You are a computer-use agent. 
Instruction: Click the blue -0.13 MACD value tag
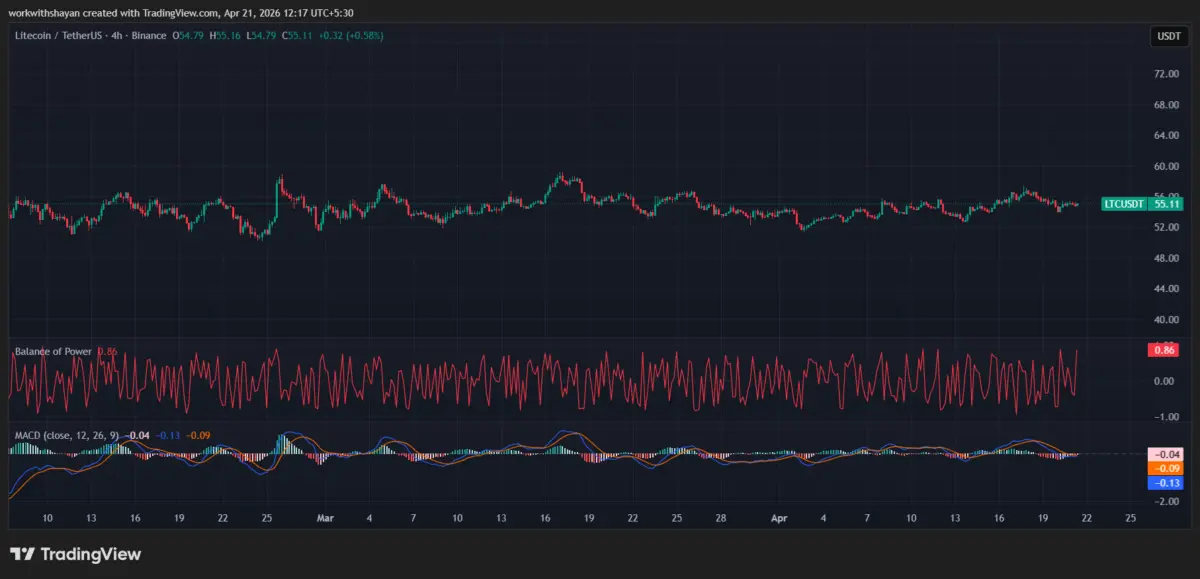(x=1165, y=482)
